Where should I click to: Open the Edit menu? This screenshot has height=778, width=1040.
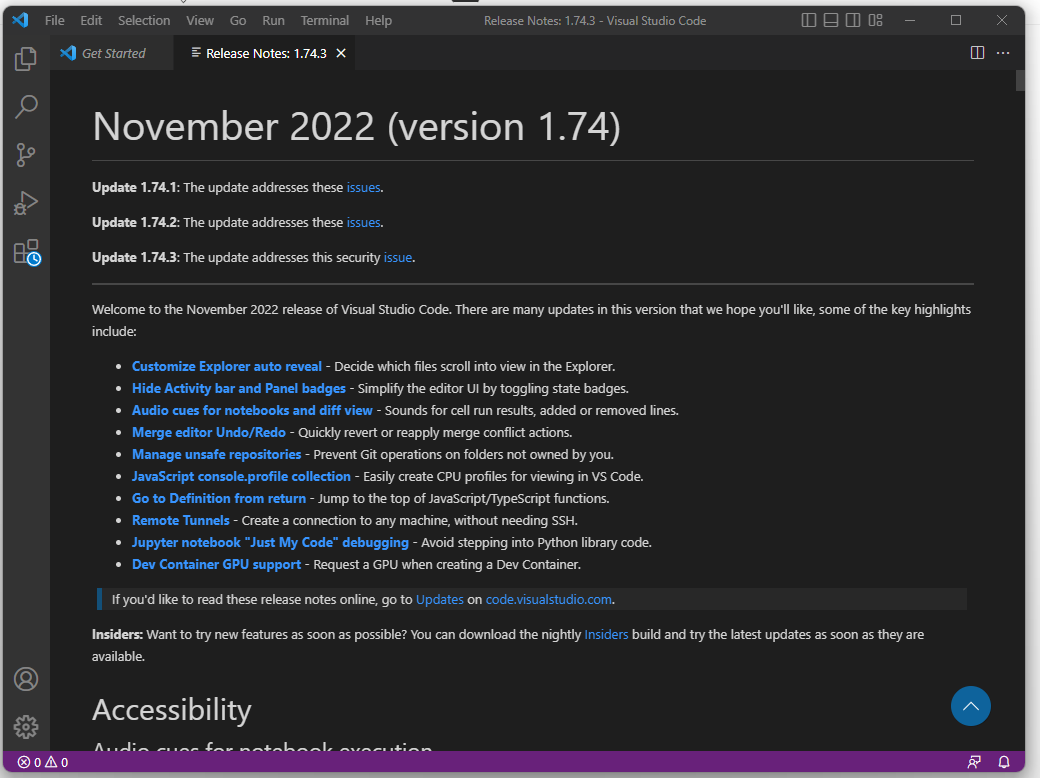(91, 21)
